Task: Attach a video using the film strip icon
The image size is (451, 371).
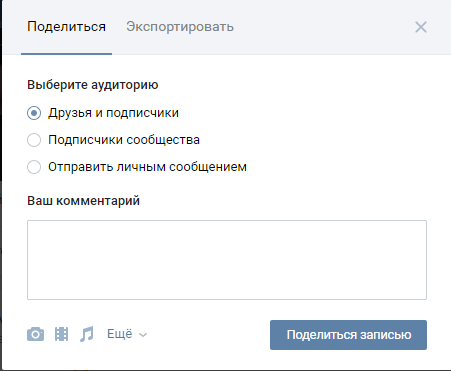Action: point(61,334)
